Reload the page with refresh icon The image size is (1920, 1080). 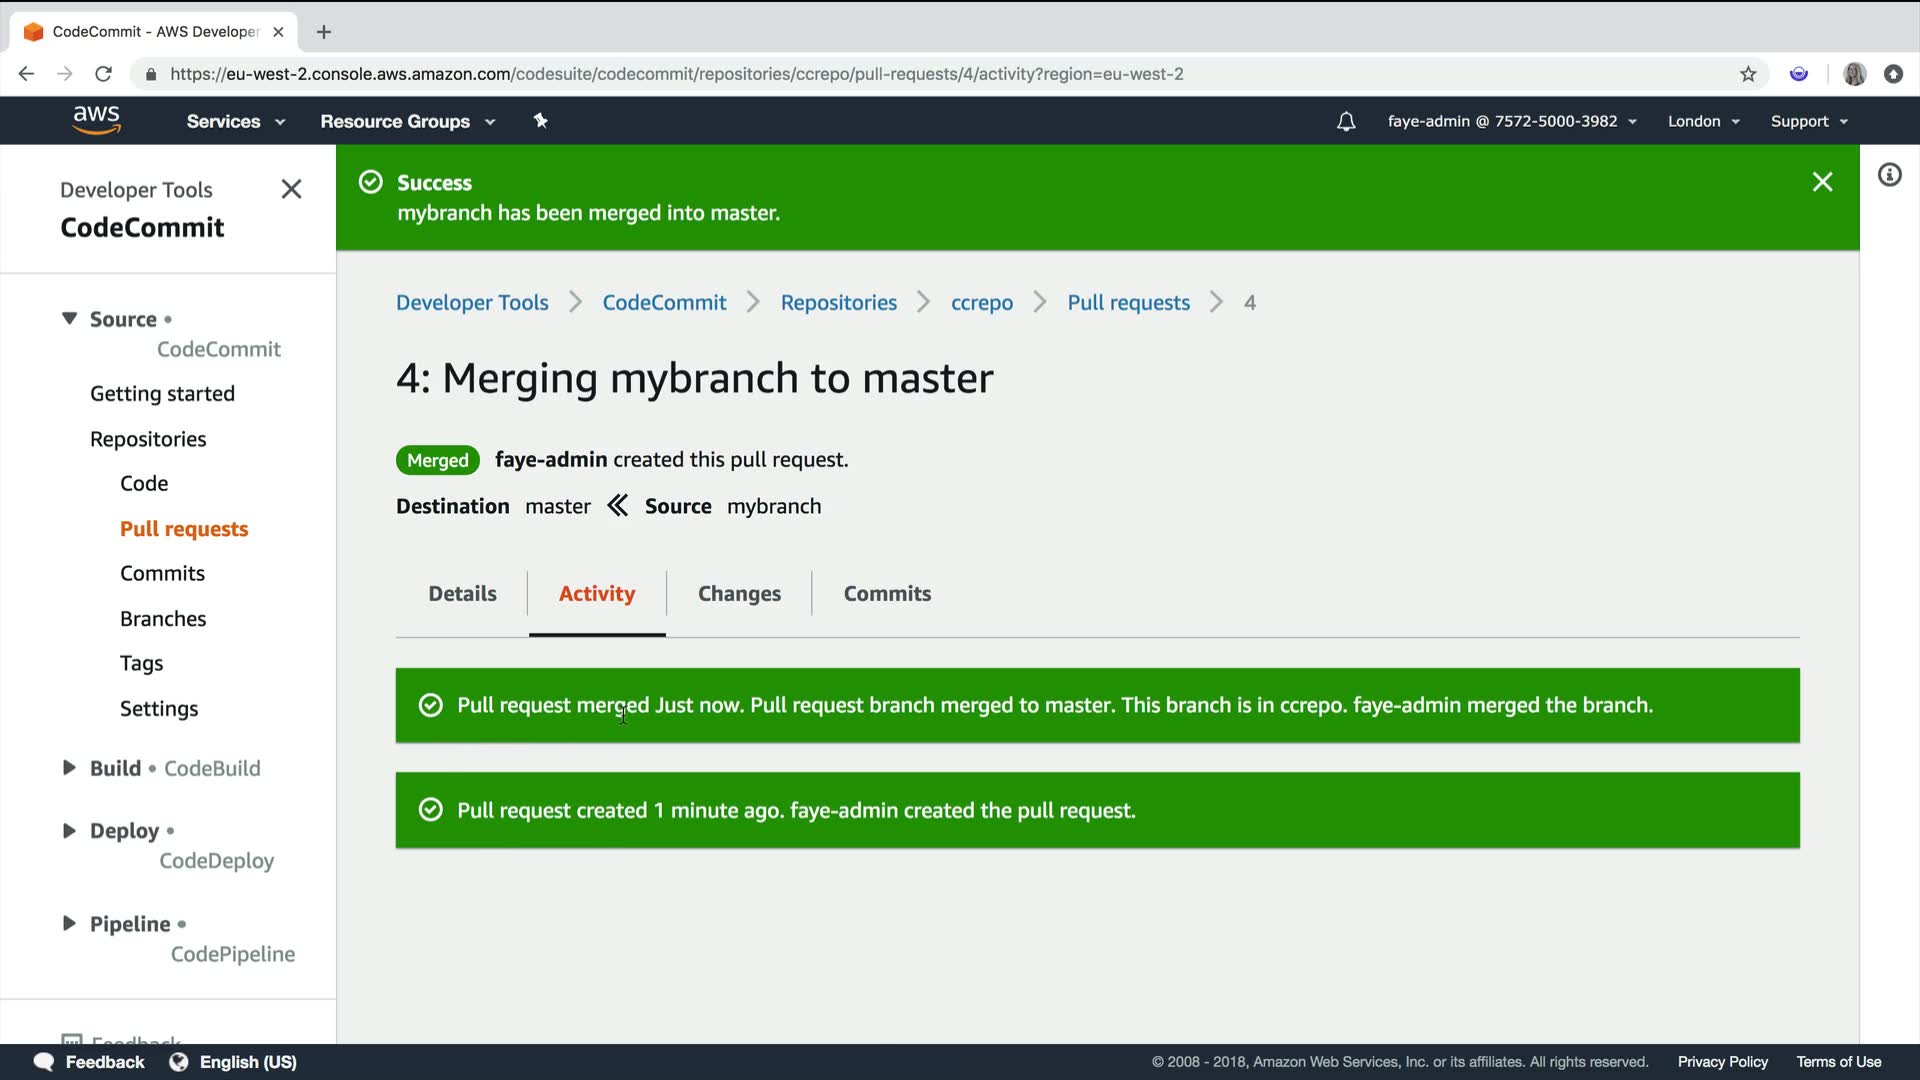click(103, 74)
